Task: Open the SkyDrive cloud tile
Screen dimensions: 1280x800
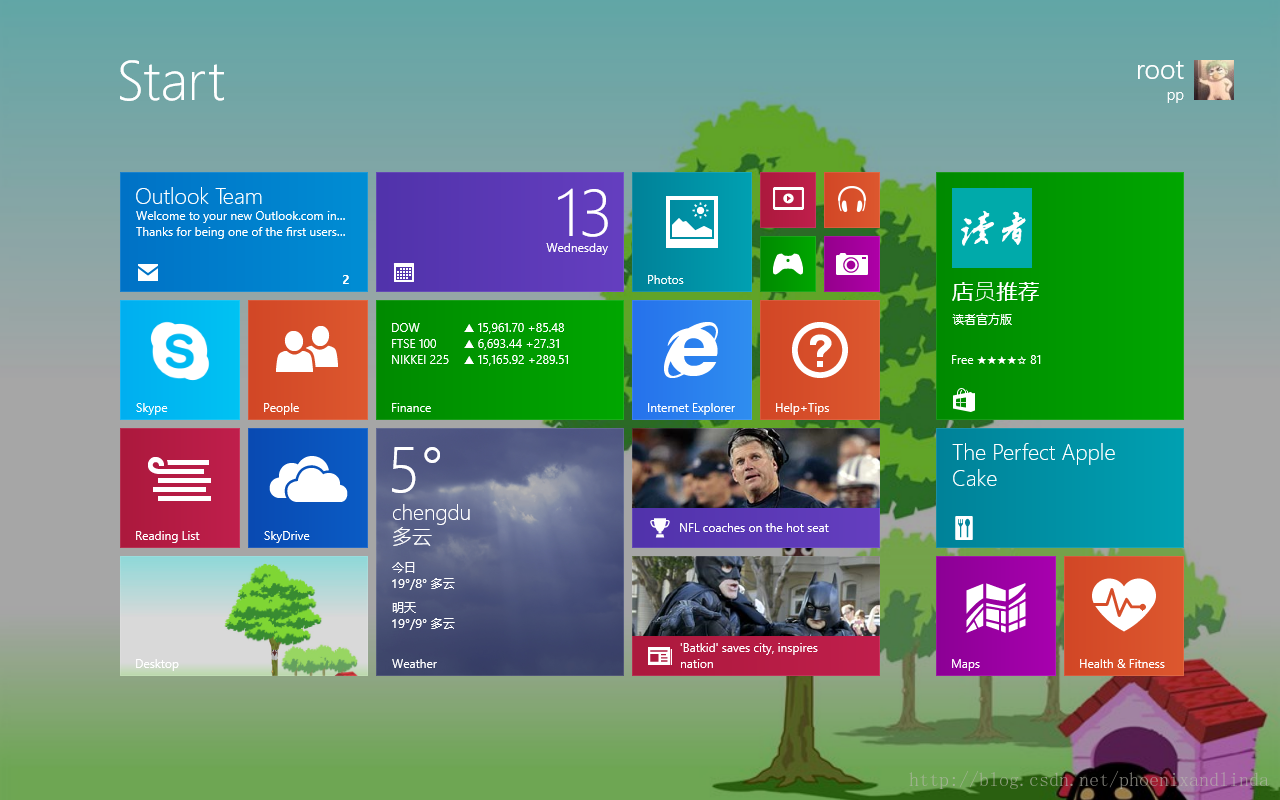Action: (x=308, y=488)
